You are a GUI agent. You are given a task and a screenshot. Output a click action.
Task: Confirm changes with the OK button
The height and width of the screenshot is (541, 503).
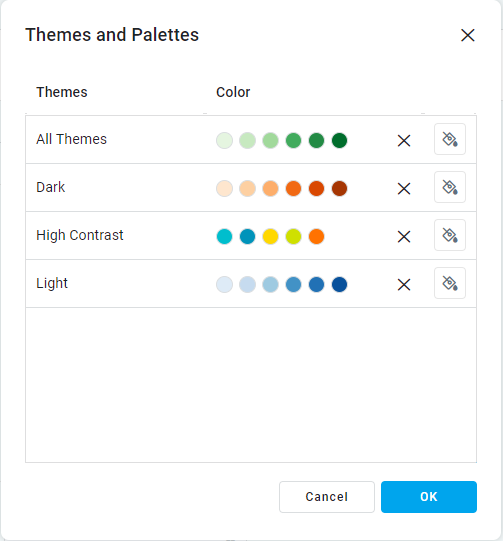tap(429, 497)
